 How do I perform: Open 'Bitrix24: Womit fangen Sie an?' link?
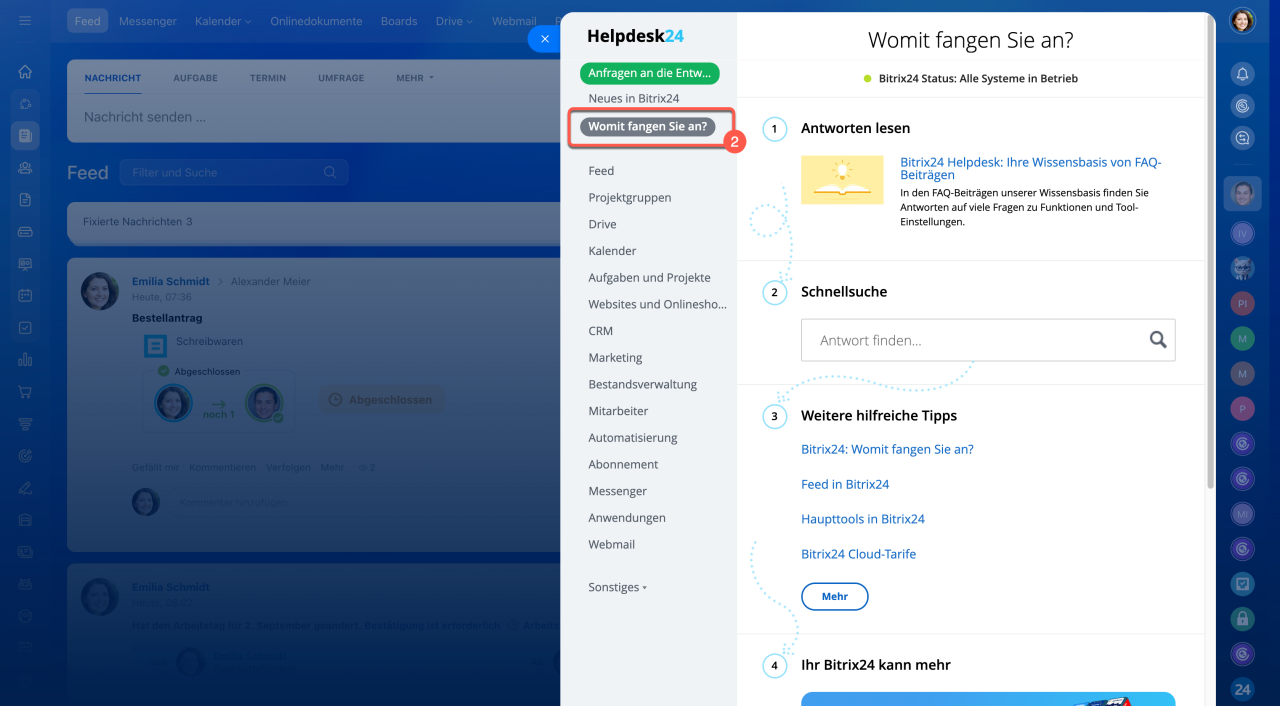[x=887, y=449]
